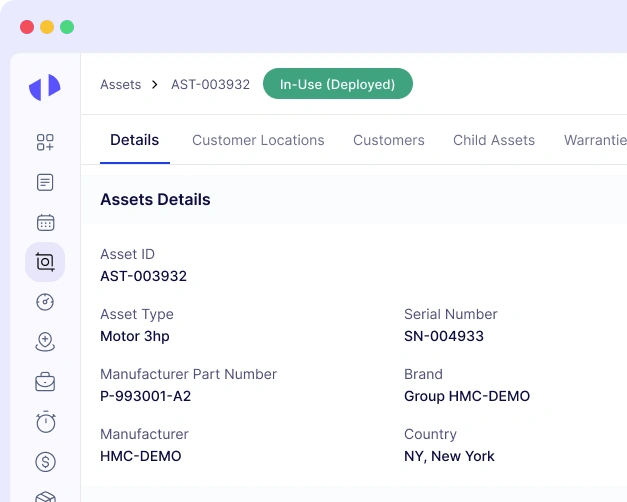The width and height of the screenshot is (627, 502).
Task: Open the document list icon in sidebar
Action: [45, 182]
